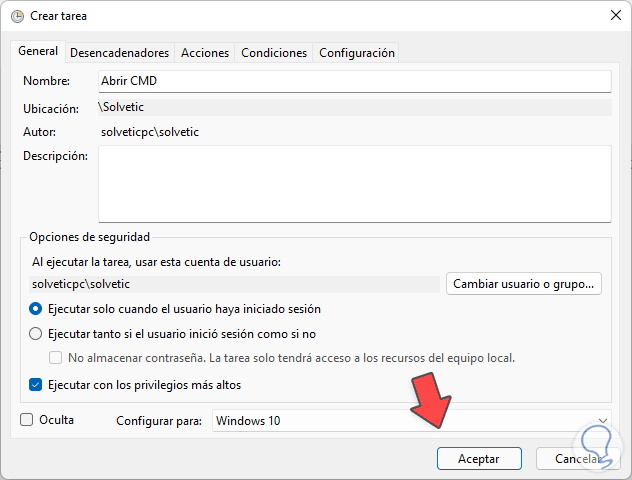Click the Ubicación field showing \Solvetic
The width and height of the screenshot is (632, 480).
354,106
